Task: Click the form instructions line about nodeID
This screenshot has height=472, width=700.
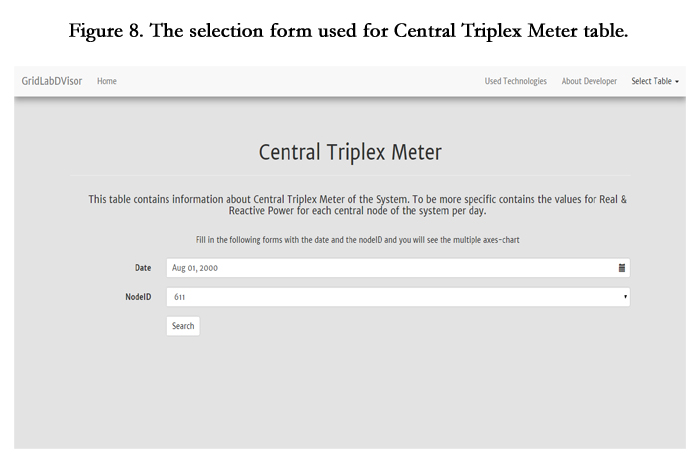Action: coord(357,240)
